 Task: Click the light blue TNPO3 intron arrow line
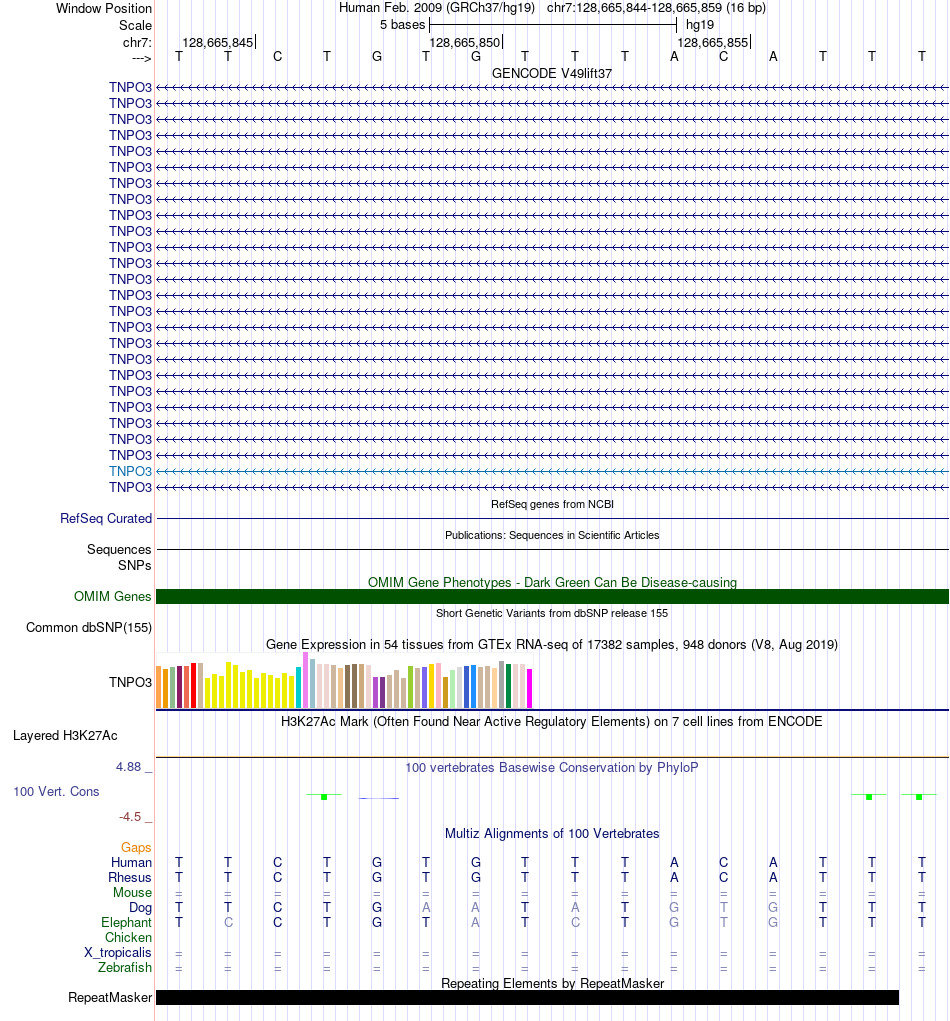tap(552, 471)
